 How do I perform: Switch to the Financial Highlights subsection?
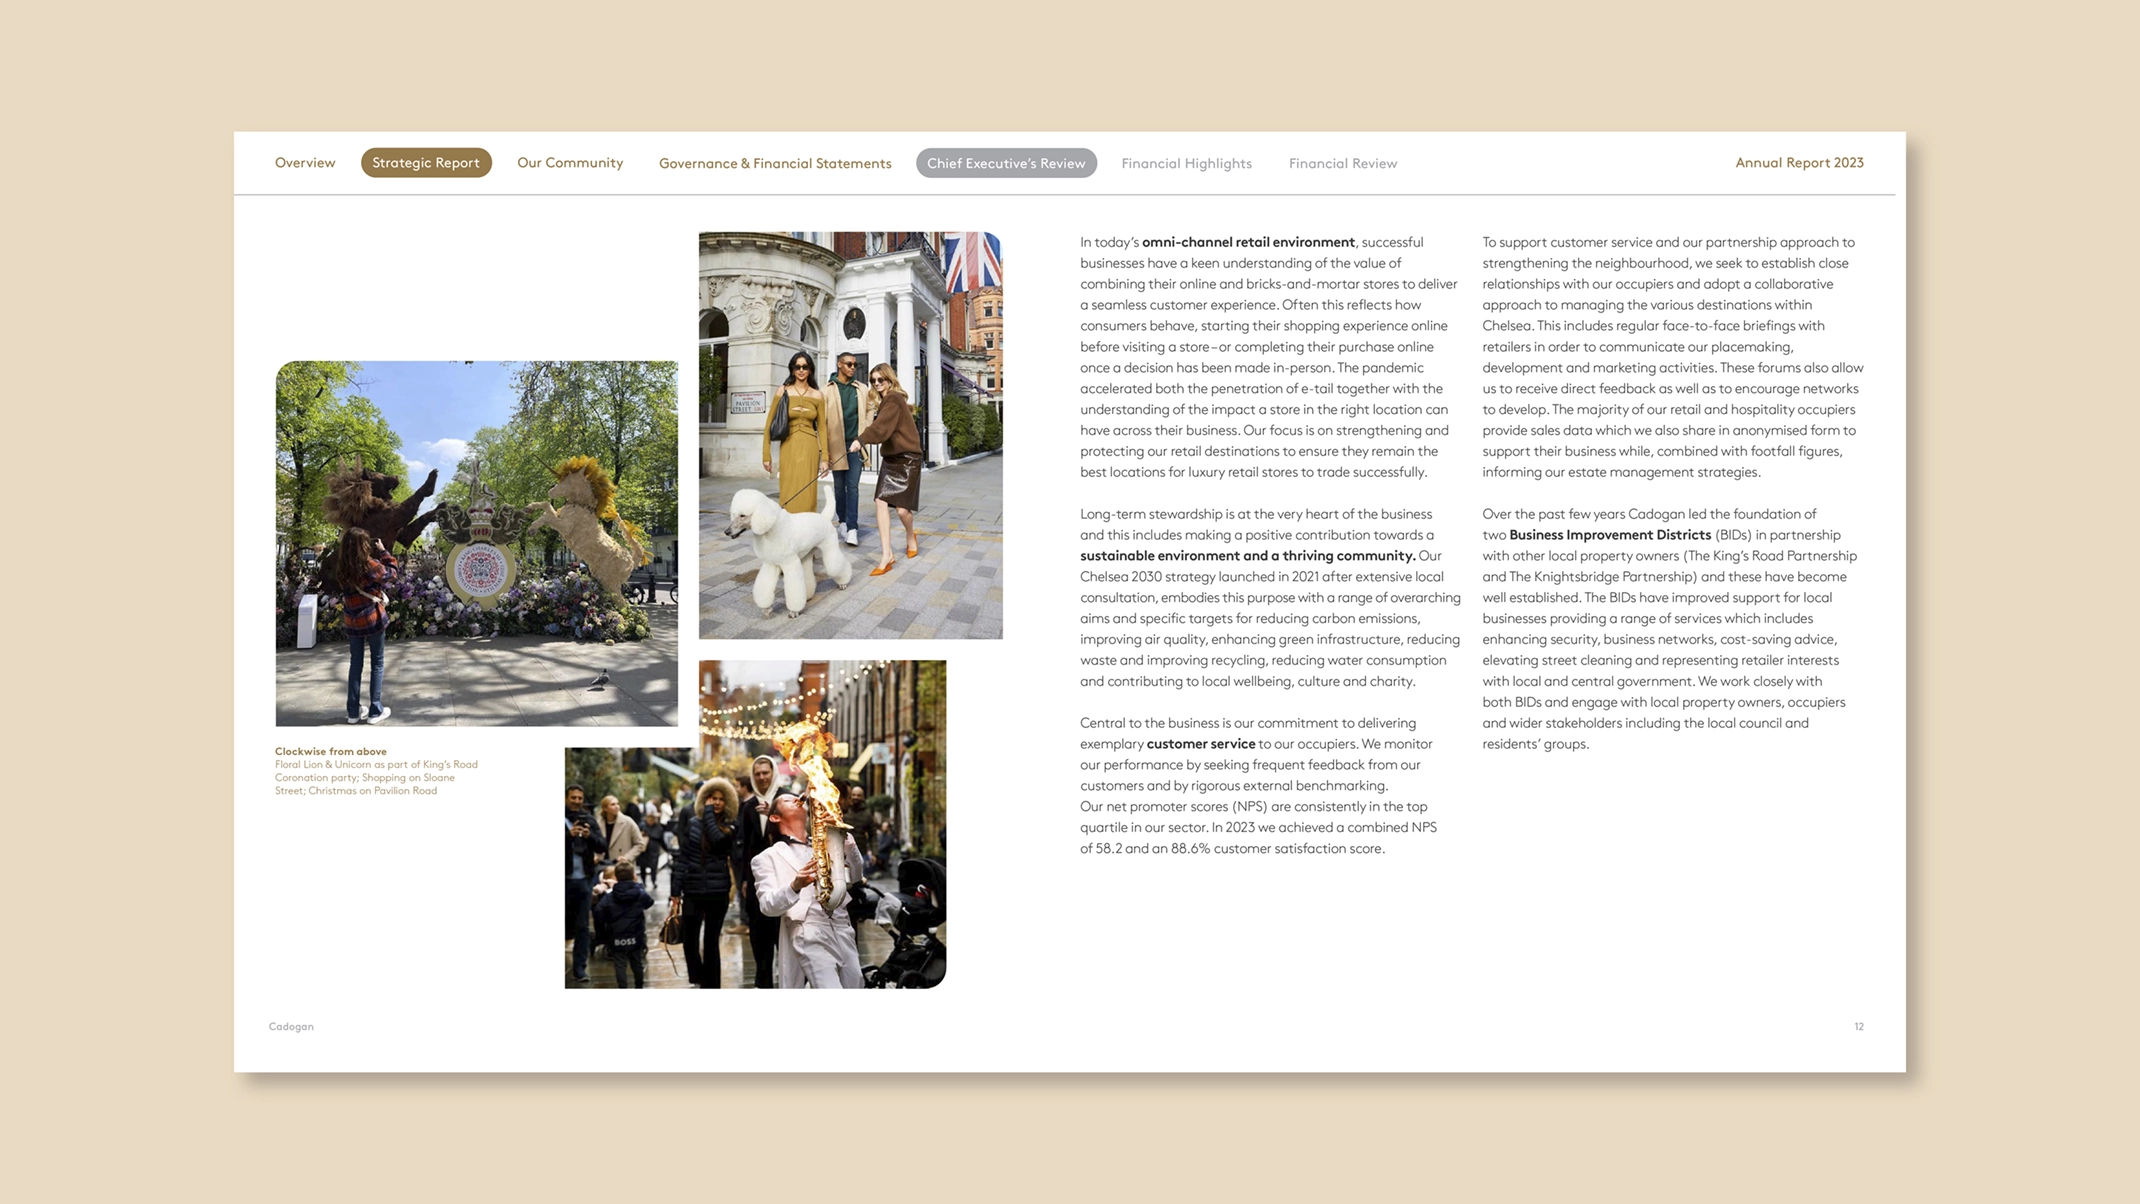(1186, 163)
